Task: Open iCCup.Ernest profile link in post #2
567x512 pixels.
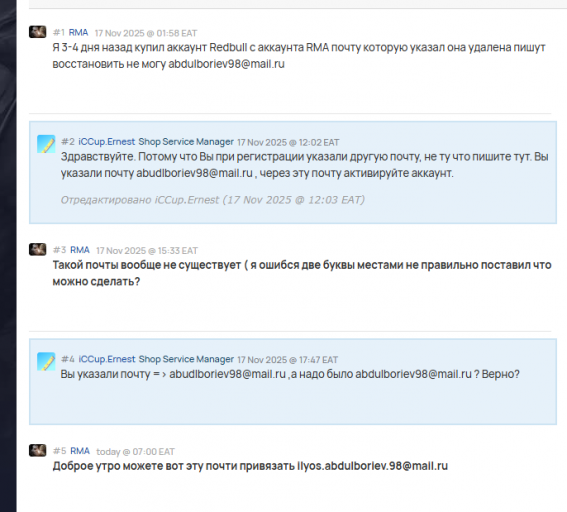Action: (107, 142)
